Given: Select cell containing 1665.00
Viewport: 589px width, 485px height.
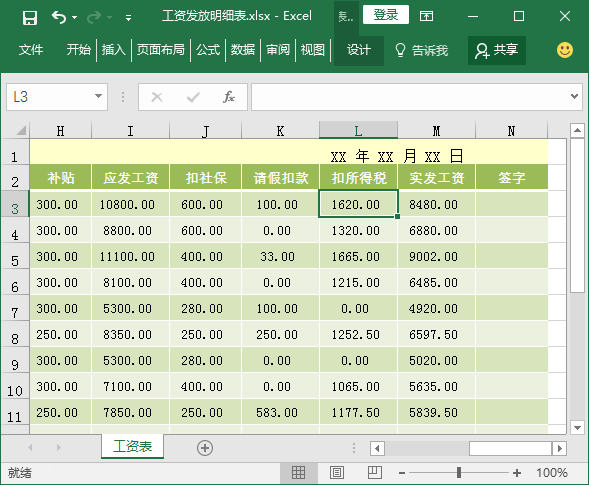Looking at the screenshot, I should 358,256.
